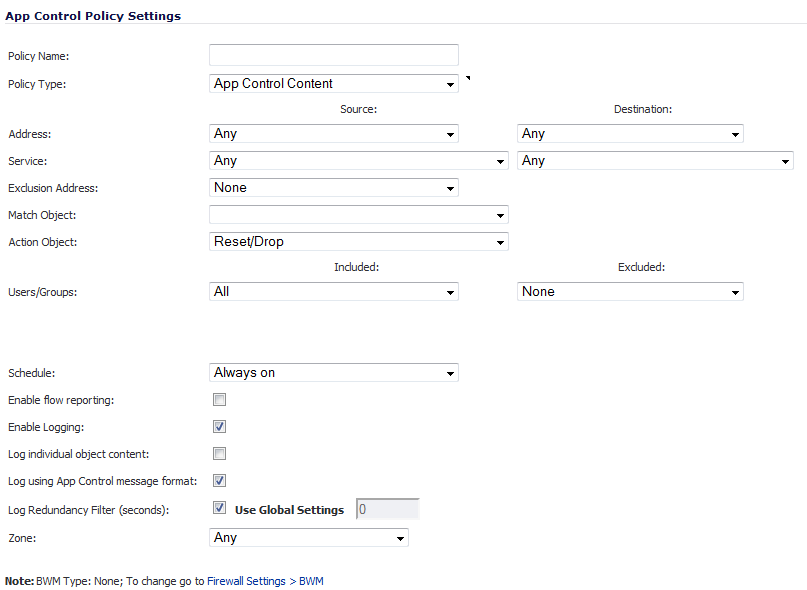Click the Policy Name input field
Screen dimensions: 807x590
(334, 55)
